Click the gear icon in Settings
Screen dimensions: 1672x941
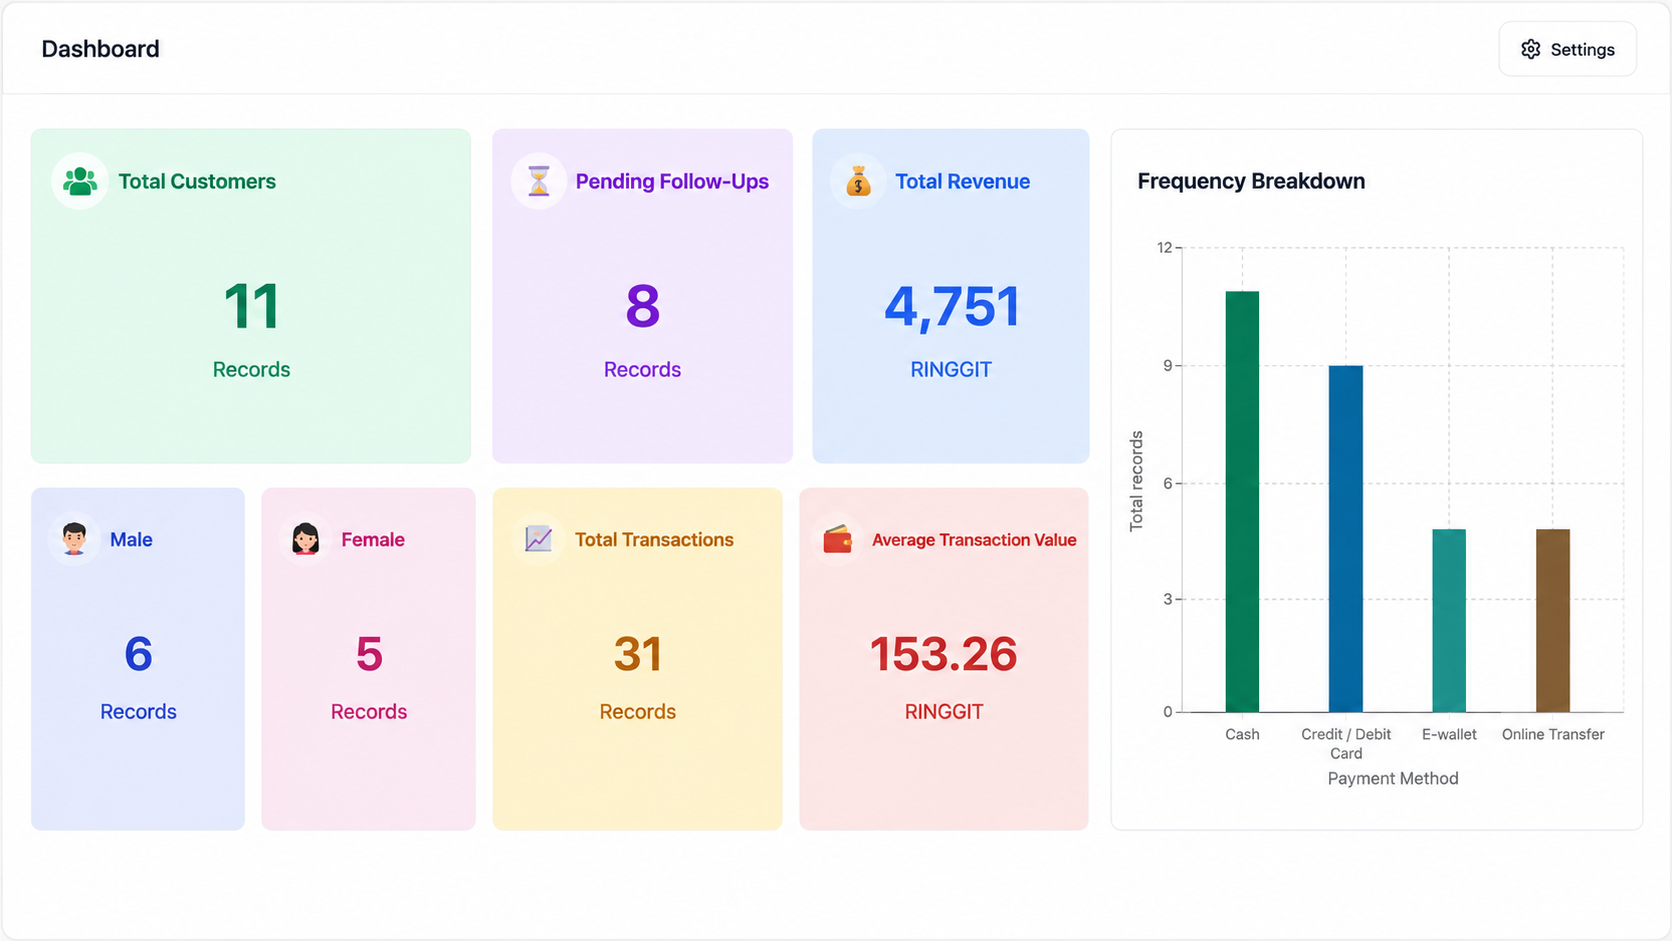[1530, 49]
